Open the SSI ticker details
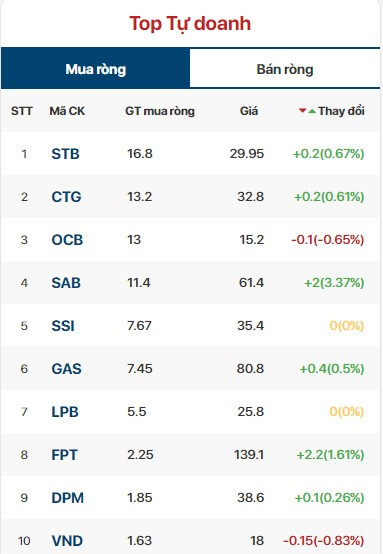The width and height of the screenshot is (383, 554). 63,326
